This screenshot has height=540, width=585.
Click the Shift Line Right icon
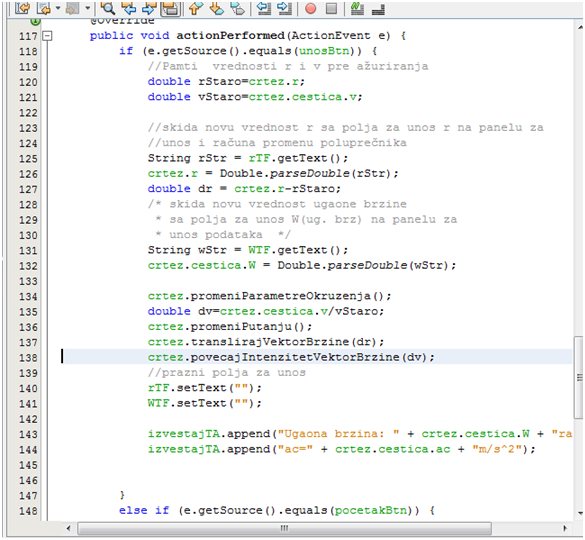click(285, 8)
